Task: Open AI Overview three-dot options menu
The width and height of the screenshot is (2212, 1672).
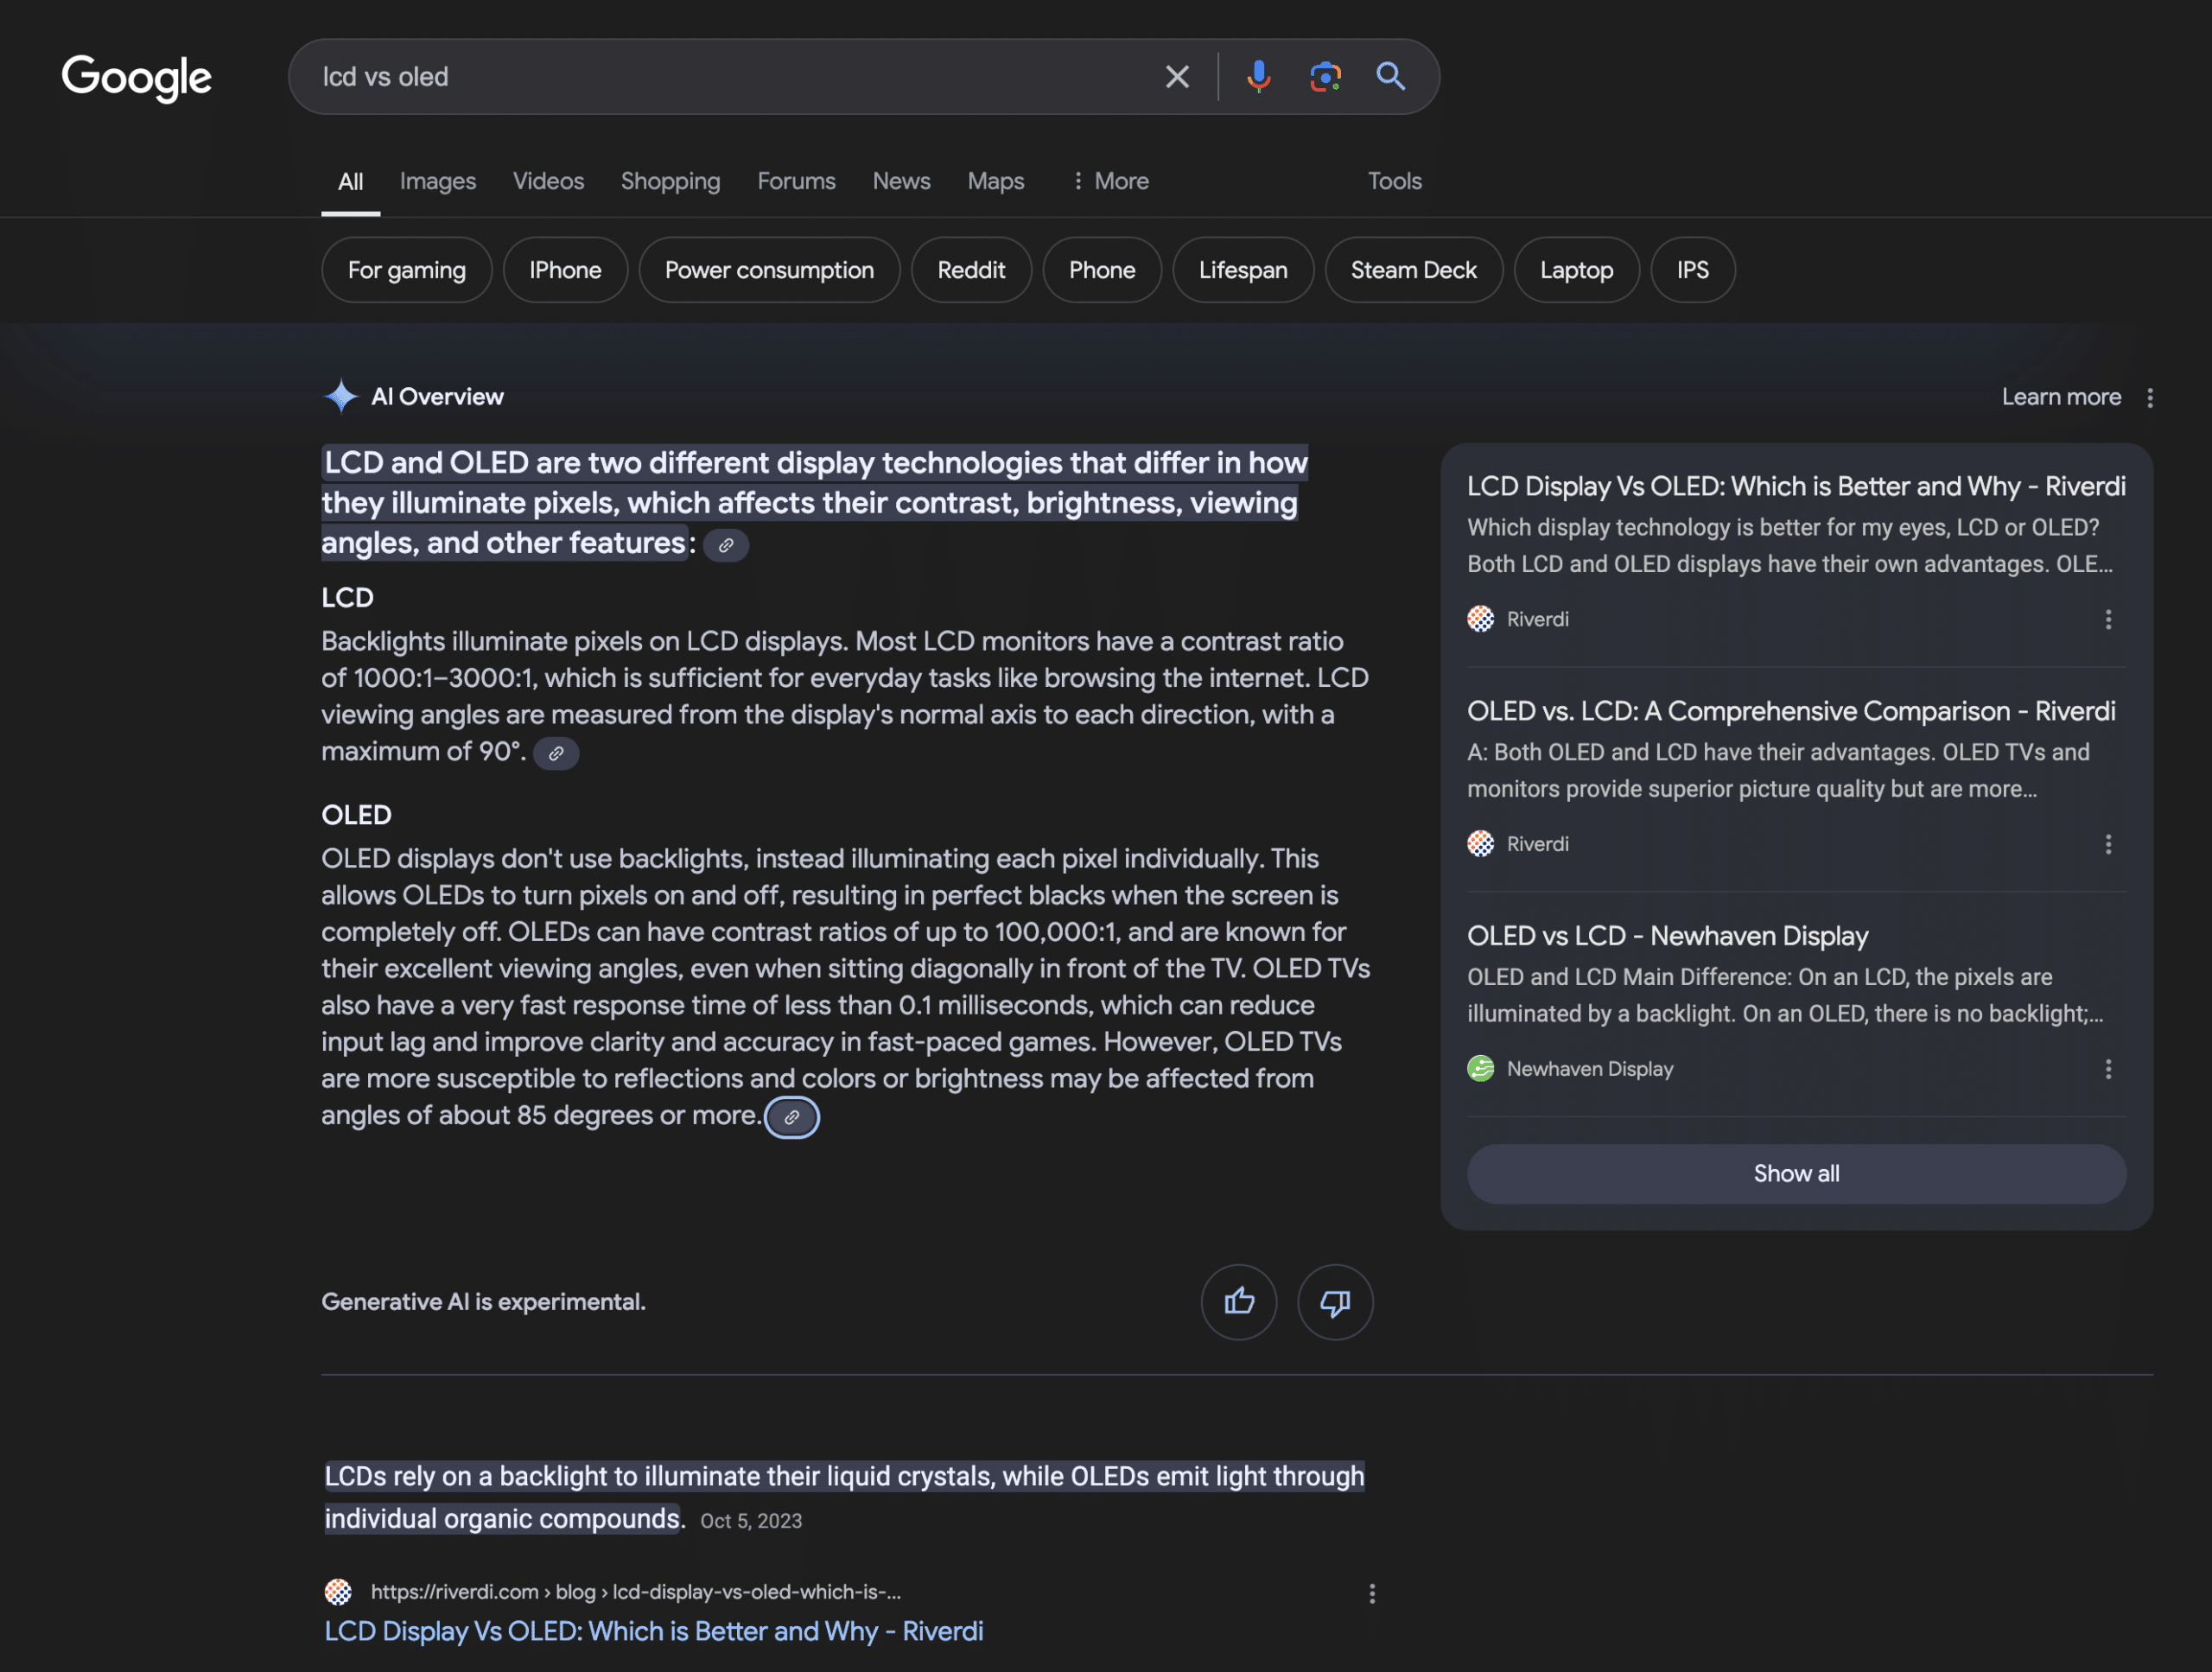Action: pyautogui.click(x=2150, y=398)
